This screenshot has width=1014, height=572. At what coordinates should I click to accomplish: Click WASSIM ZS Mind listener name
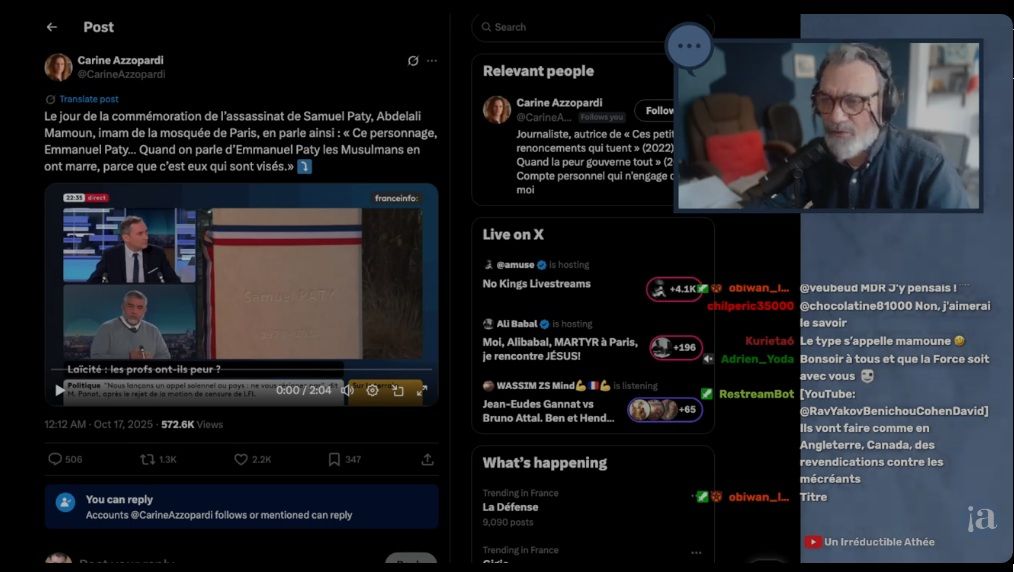pos(535,386)
